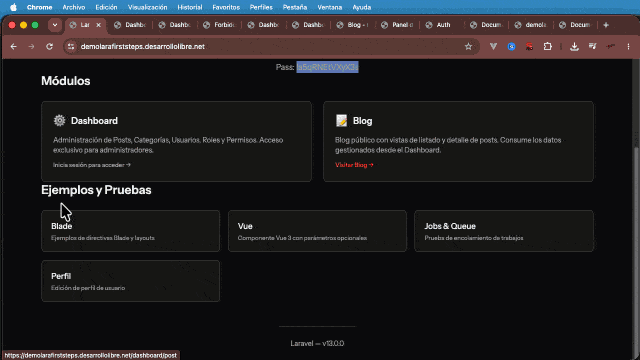Reload the page with refresh icon
This screenshot has height=360, width=640.
49,47
